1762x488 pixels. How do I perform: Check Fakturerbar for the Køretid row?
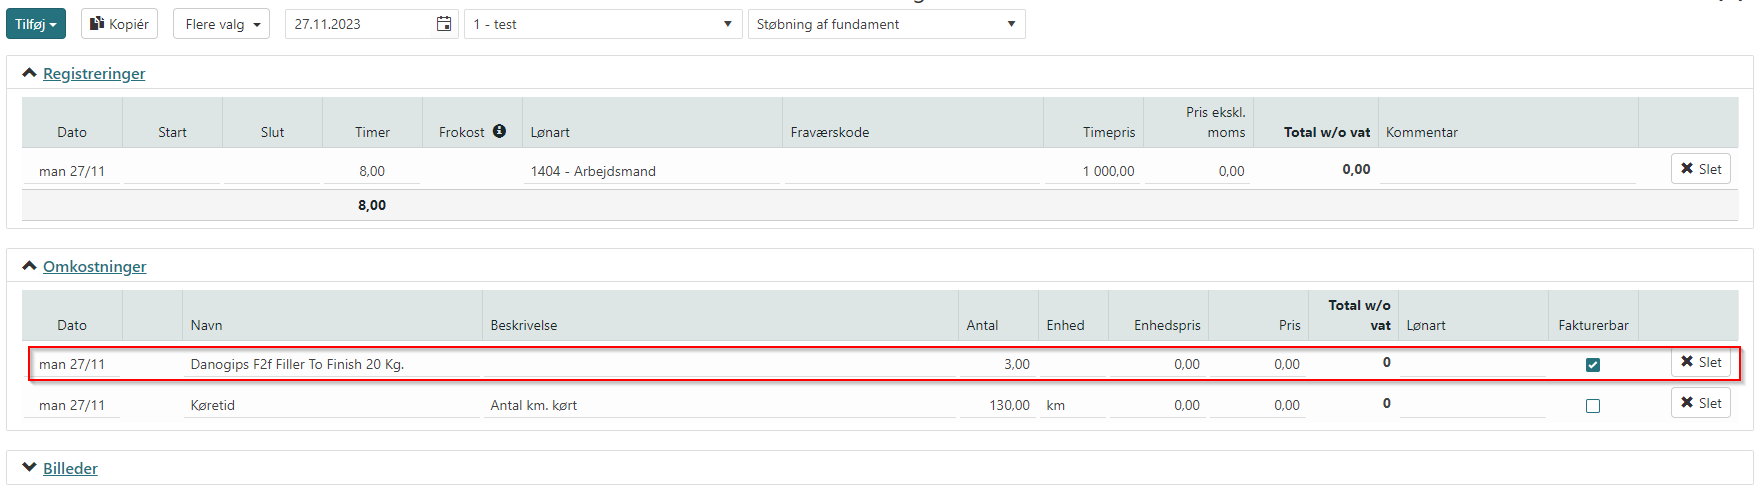(1593, 406)
